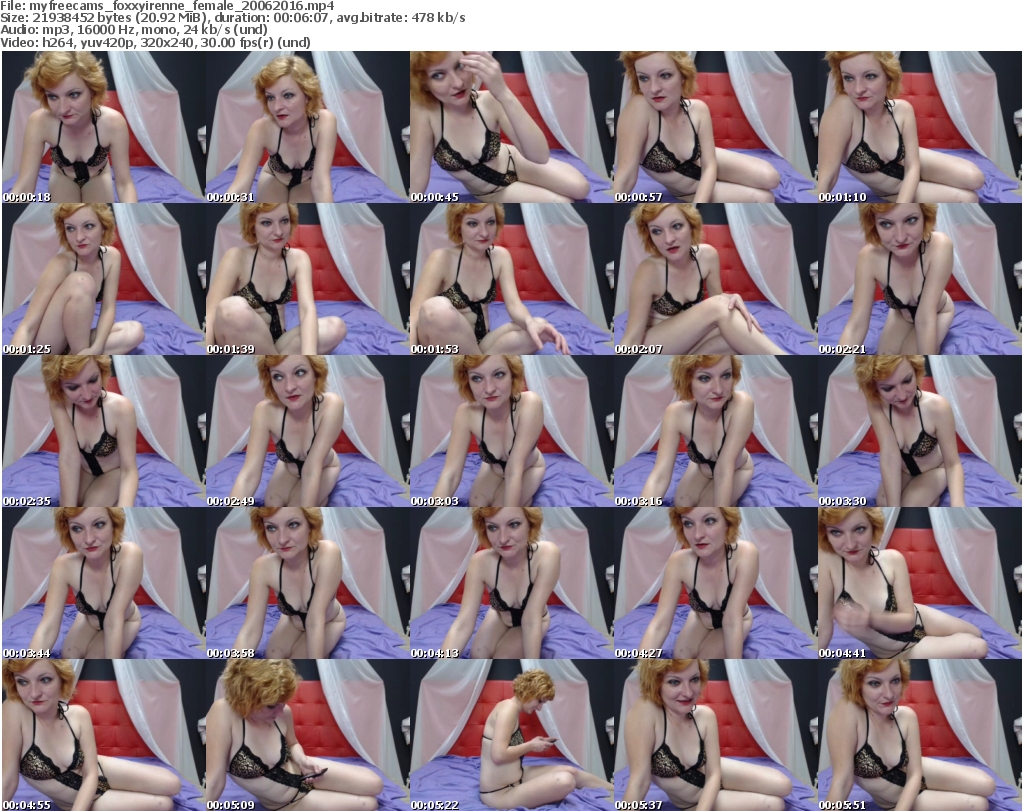Click the 'File:' name line in header

click(167, 6)
